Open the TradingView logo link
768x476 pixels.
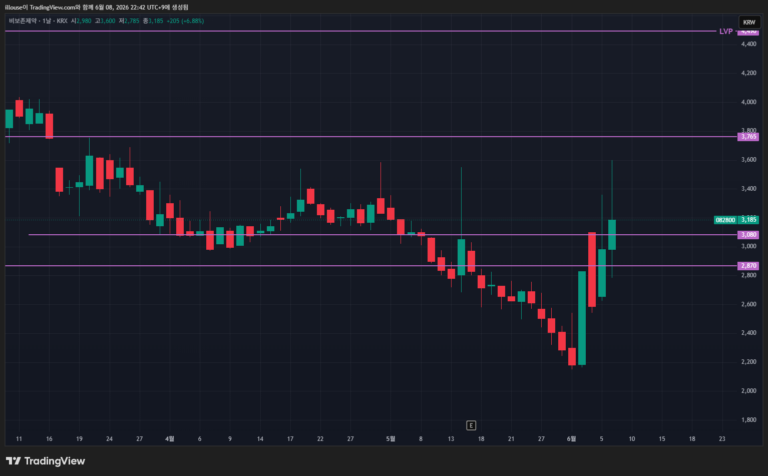pos(46,461)
